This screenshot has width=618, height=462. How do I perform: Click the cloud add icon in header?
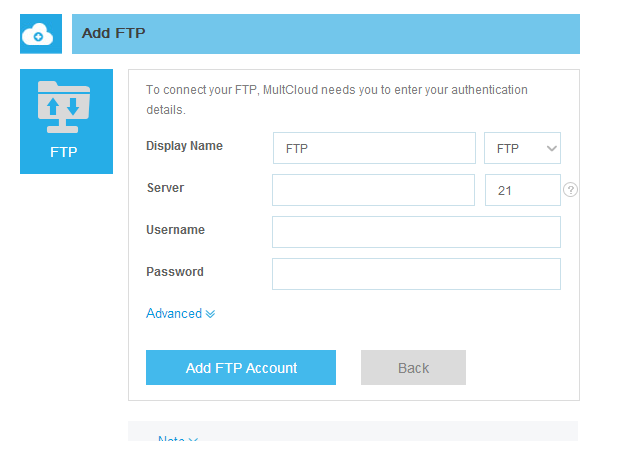(x=41, y=35)
